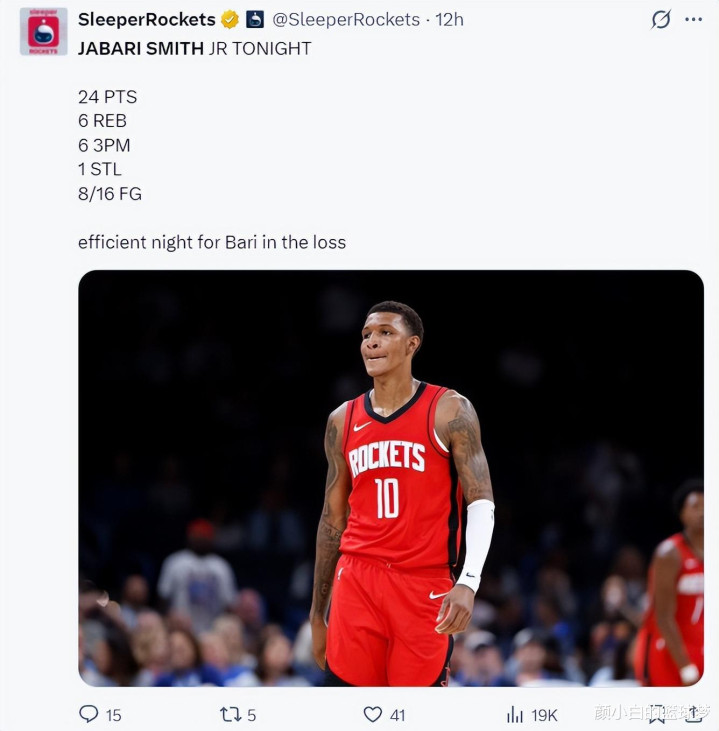Click the reply speech bubble icon

tap(89, 714)
